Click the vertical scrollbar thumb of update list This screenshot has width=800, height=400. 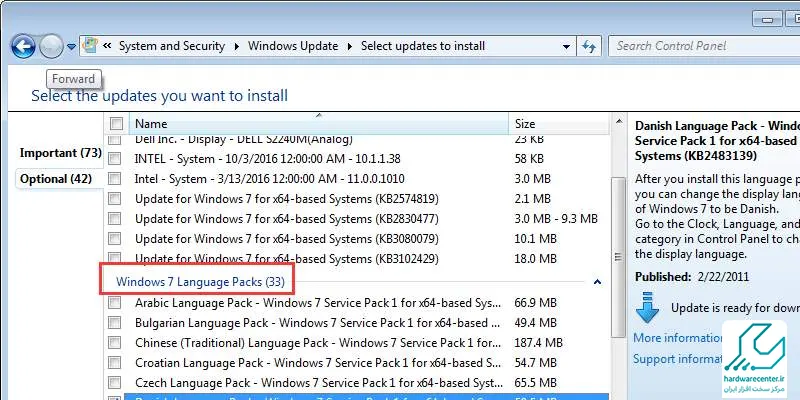click(x=619, y=257)
